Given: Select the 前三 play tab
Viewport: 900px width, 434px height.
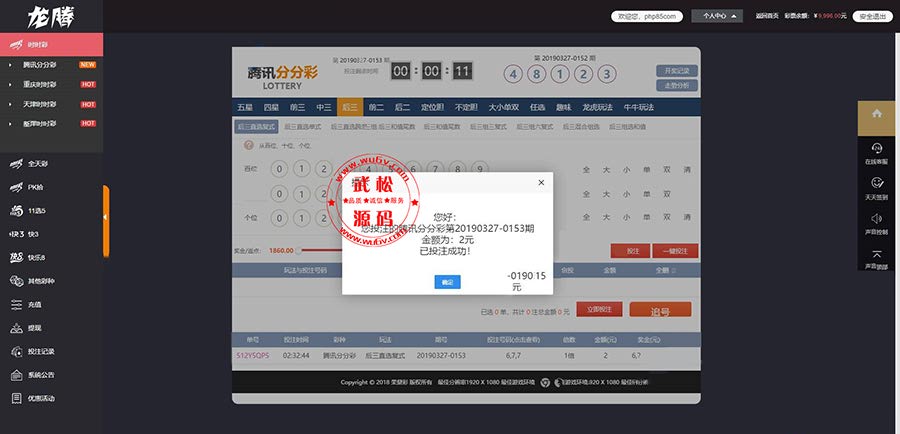Looking at the screenshot, I should pos(297,107).
